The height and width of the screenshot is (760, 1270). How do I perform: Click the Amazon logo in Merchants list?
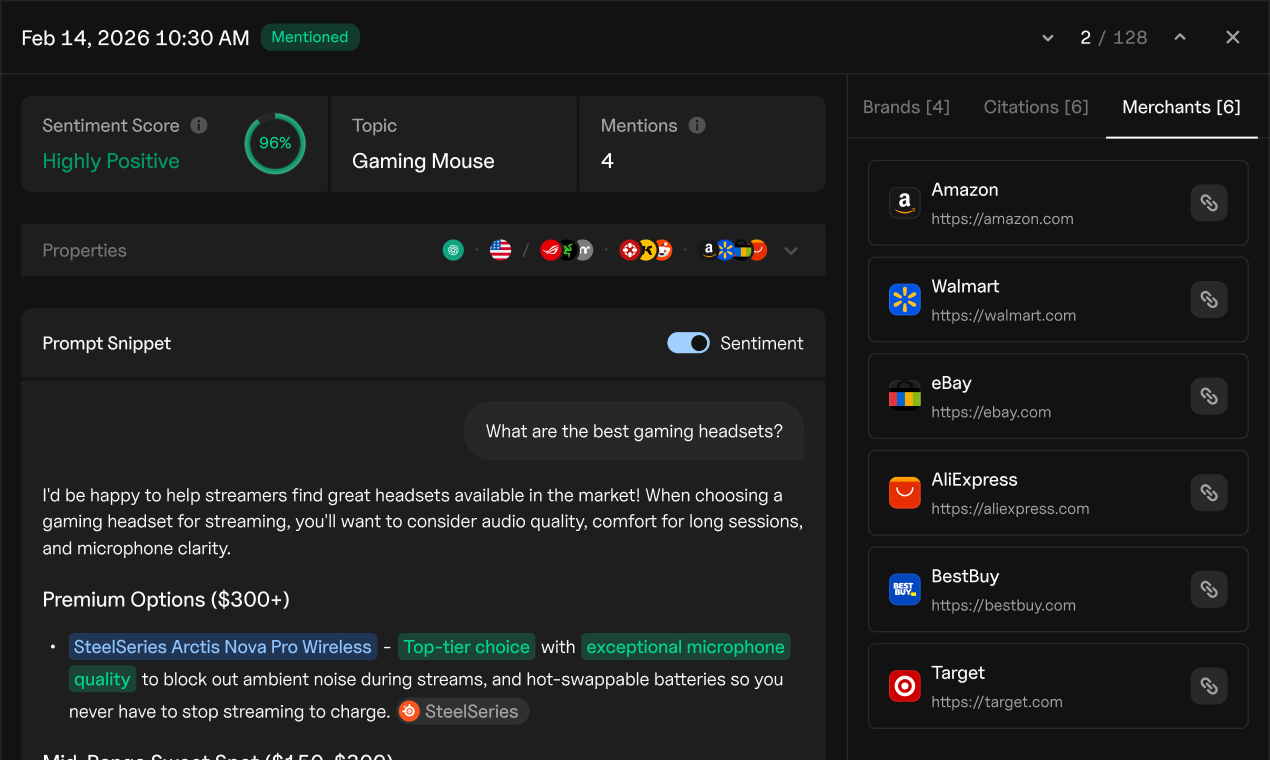(x=905, y=203)
